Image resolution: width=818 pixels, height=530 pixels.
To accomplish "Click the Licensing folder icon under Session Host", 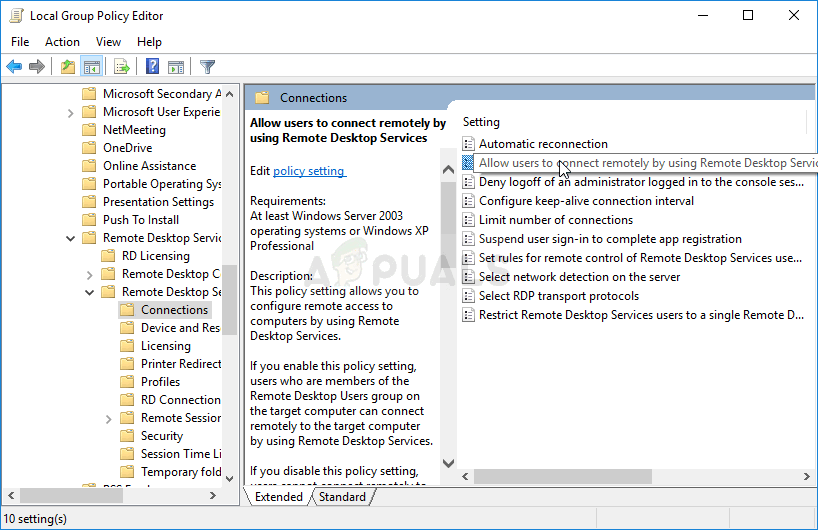I will 127,346.
